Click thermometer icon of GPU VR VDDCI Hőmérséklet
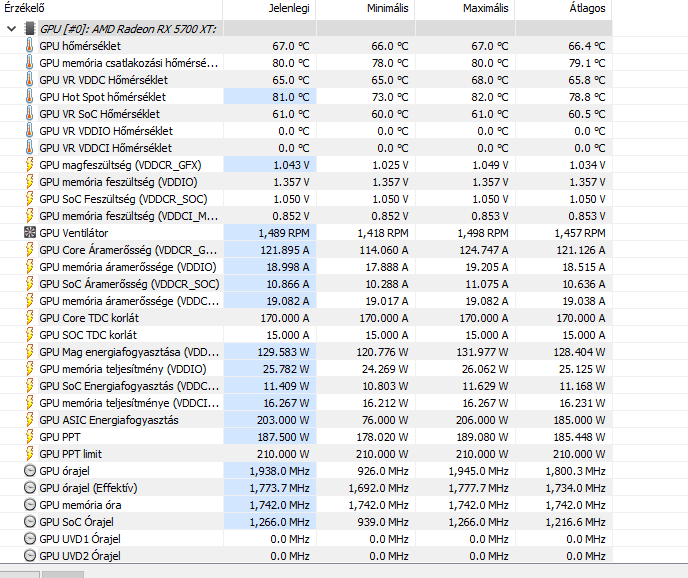 click(29, 148)
